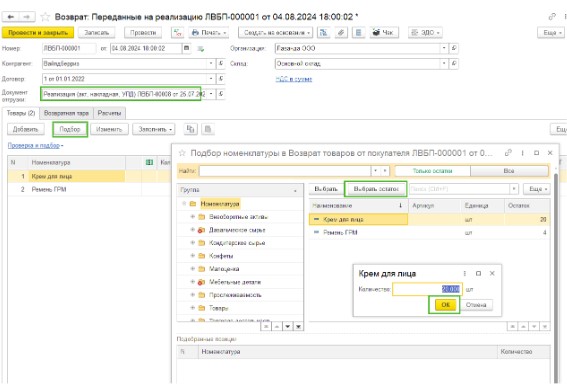The height and width of the screenshot is (388, 567).
Task: Open Создать на основании dropdown
Action: pyautogui.click(x=275, y=33)
